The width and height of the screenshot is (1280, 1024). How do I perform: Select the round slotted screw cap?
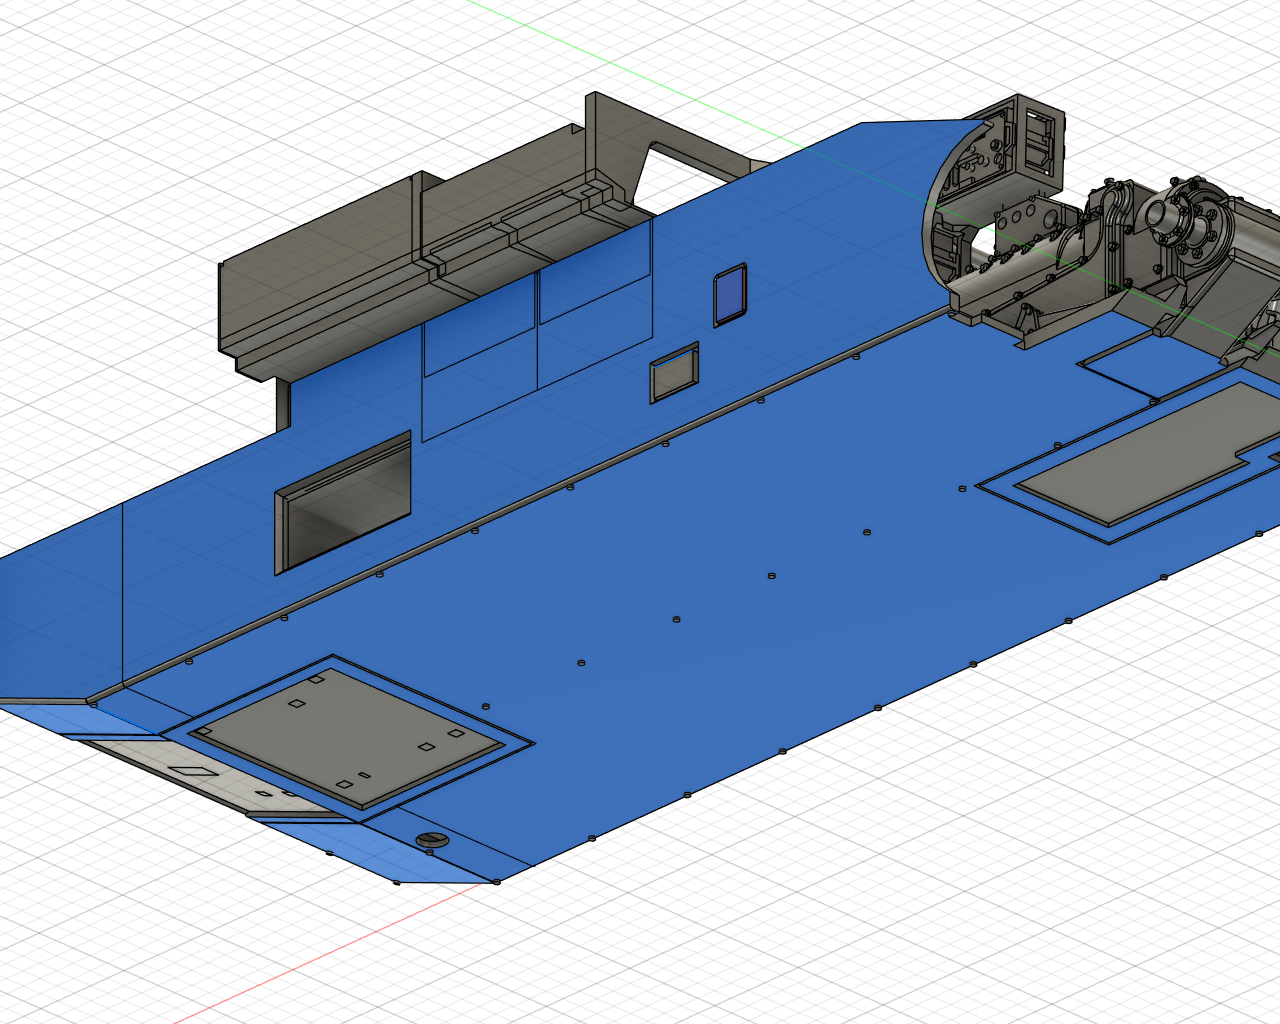[x=432, y=840]
